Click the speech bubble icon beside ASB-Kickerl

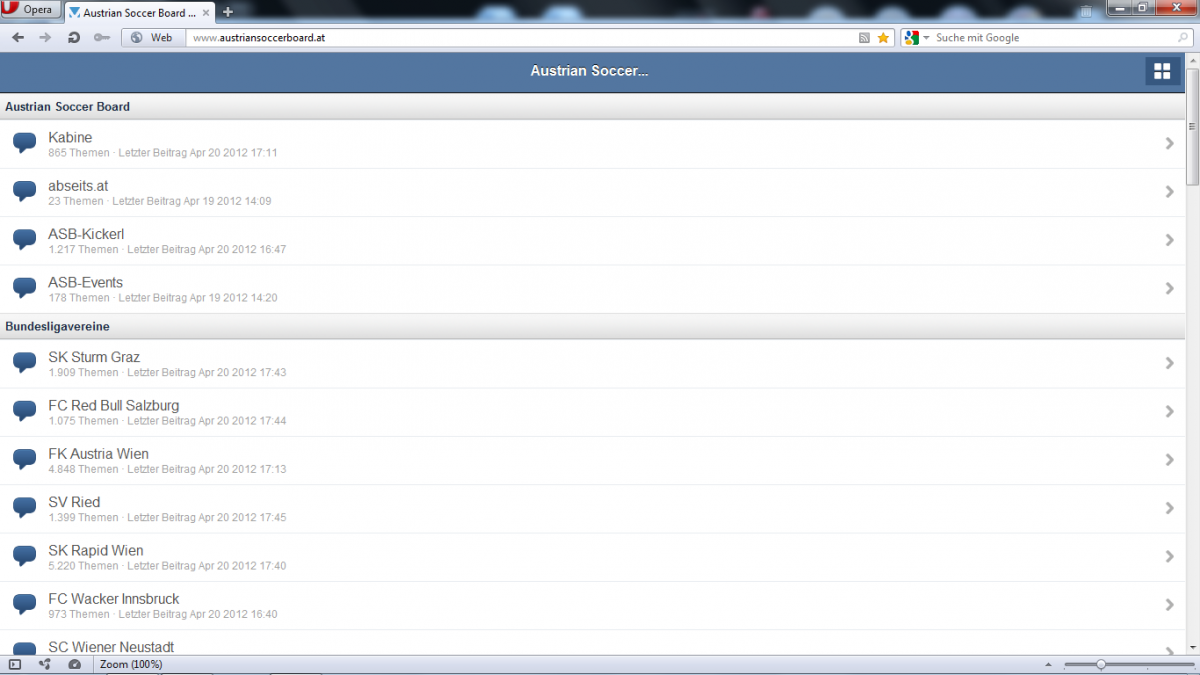point(25,240)
